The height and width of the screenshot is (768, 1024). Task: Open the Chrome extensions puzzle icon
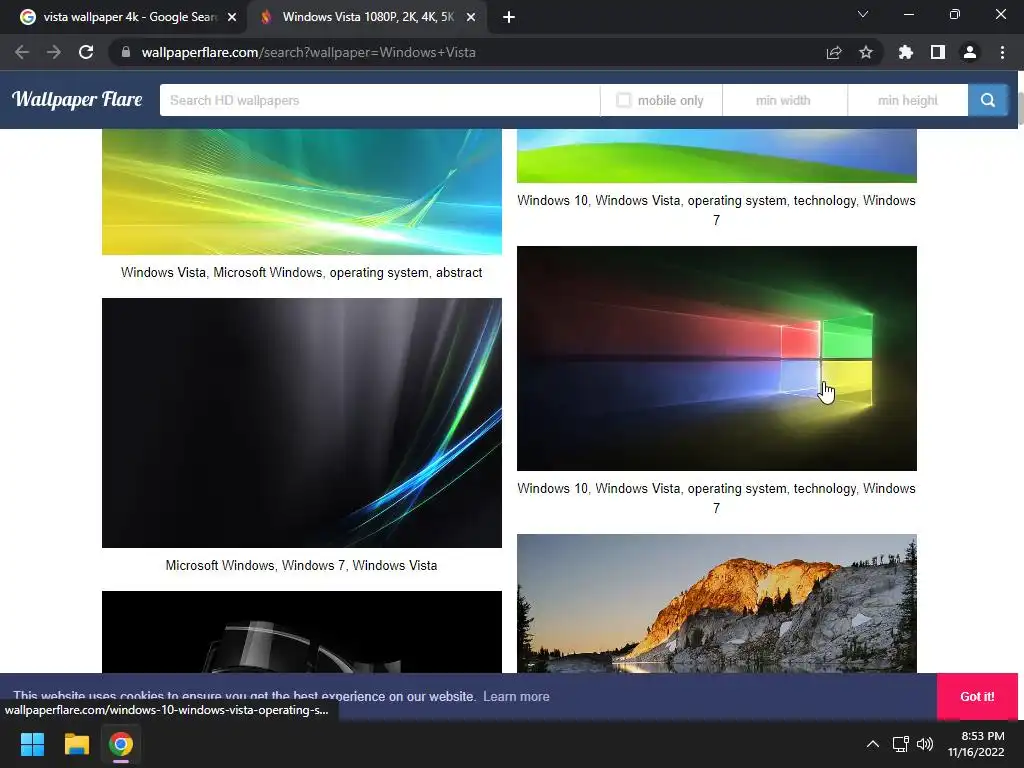click(x=905, y=52)
